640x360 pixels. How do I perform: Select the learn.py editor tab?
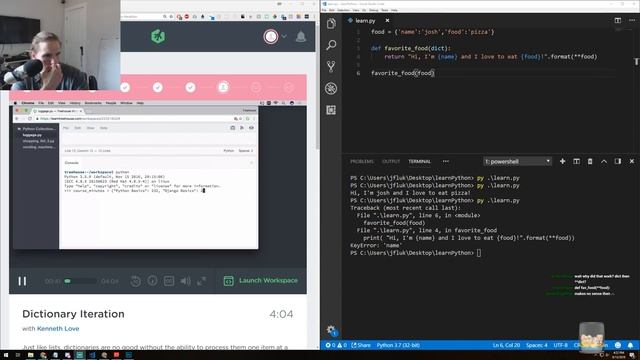[x=365, y=20]
